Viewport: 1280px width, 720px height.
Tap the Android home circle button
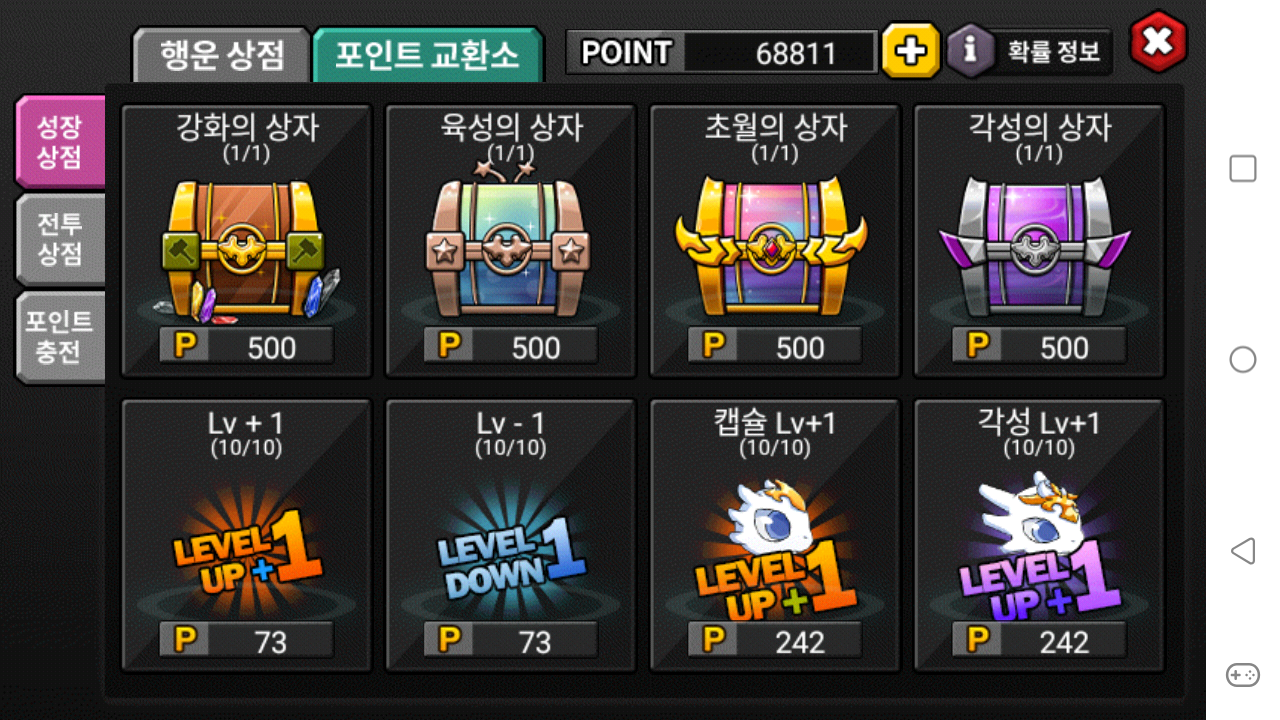point(1243,360)
